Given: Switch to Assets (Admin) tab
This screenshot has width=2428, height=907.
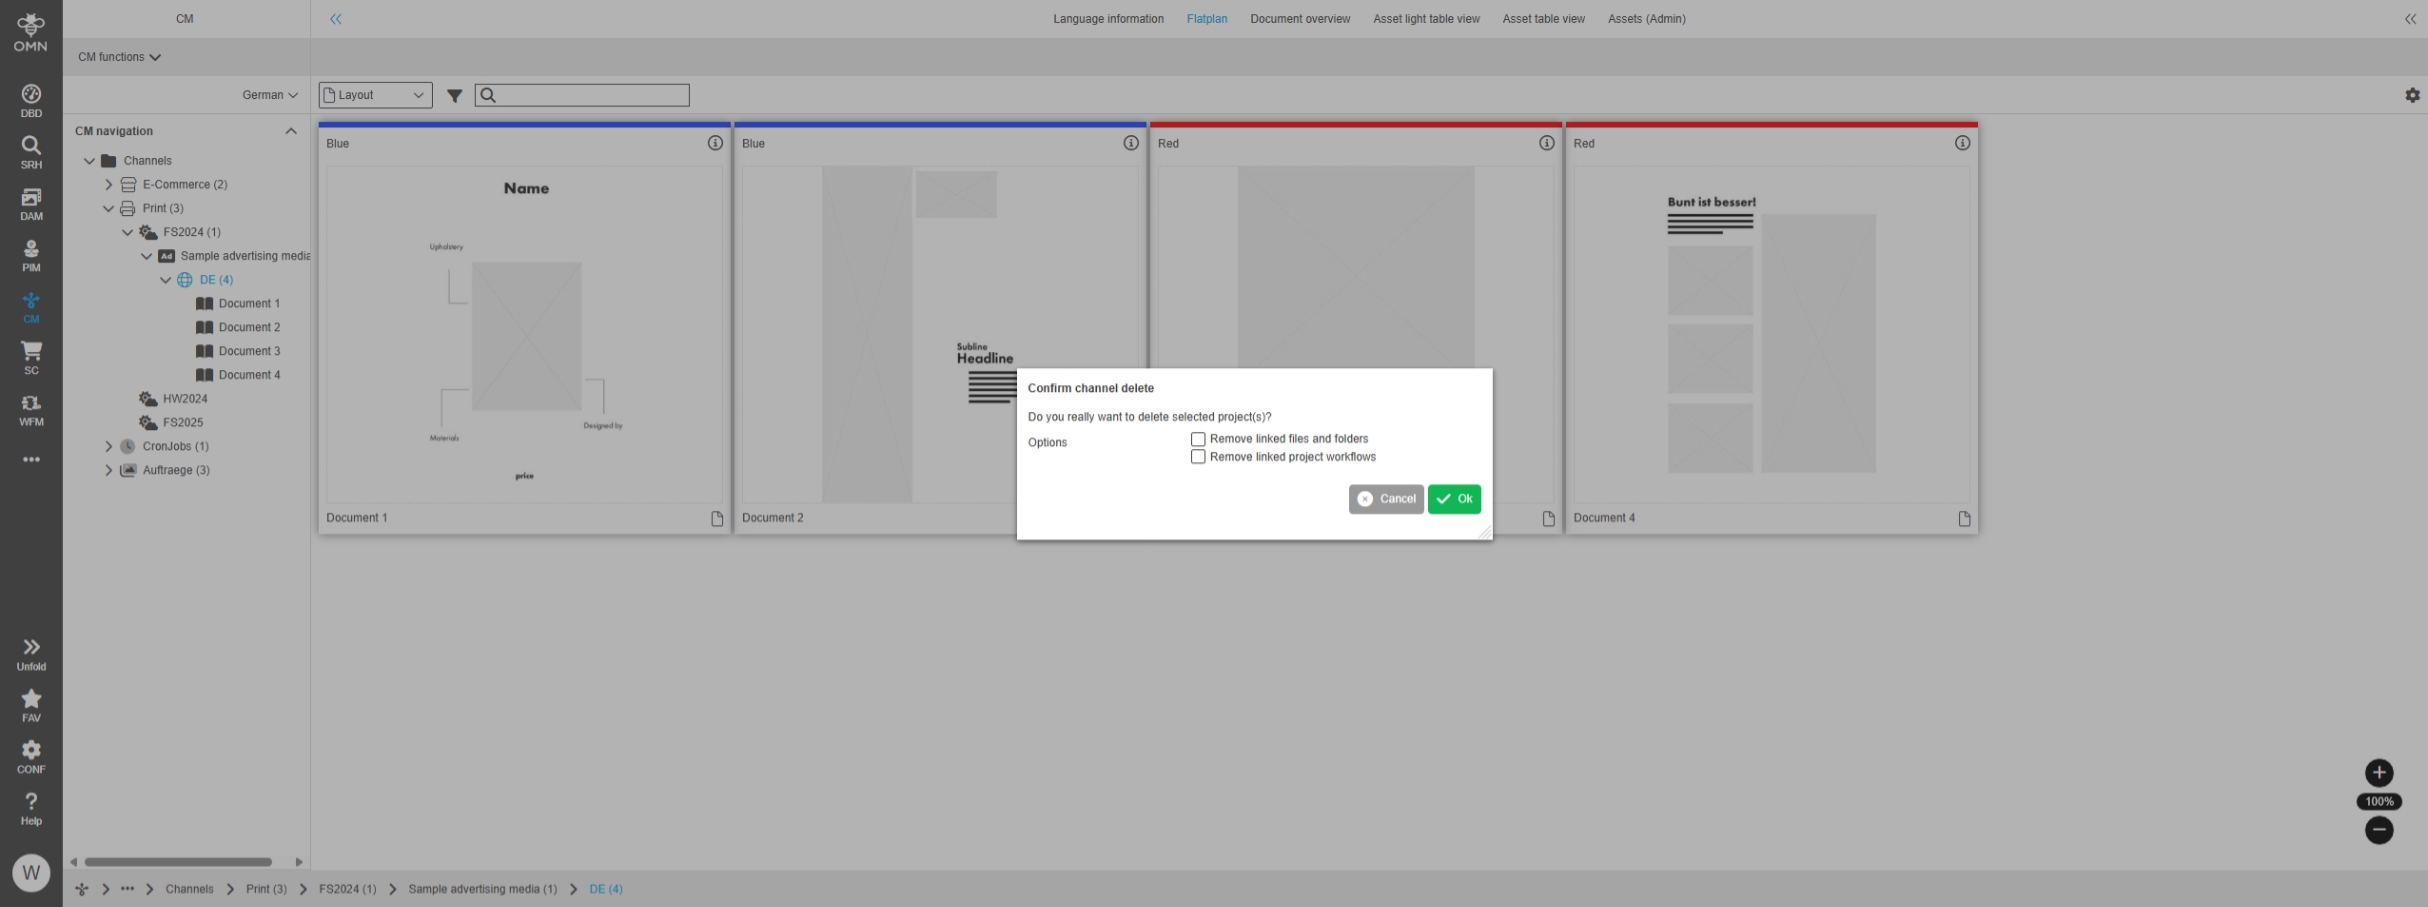Looking at the screenshot, I should 1646,19.
